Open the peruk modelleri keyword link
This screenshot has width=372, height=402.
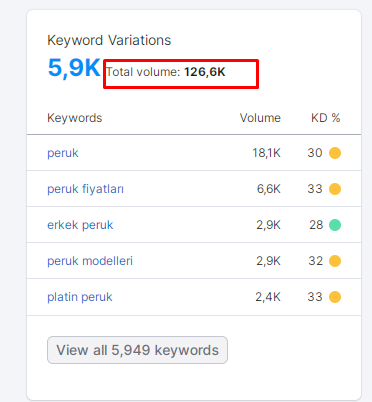[90, 261]
